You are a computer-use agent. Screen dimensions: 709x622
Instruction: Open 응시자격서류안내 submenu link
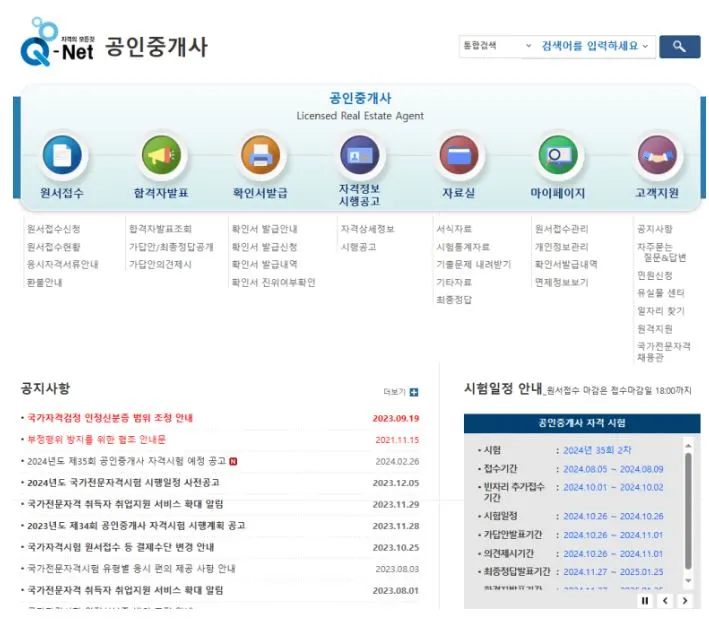click(62, 264)
